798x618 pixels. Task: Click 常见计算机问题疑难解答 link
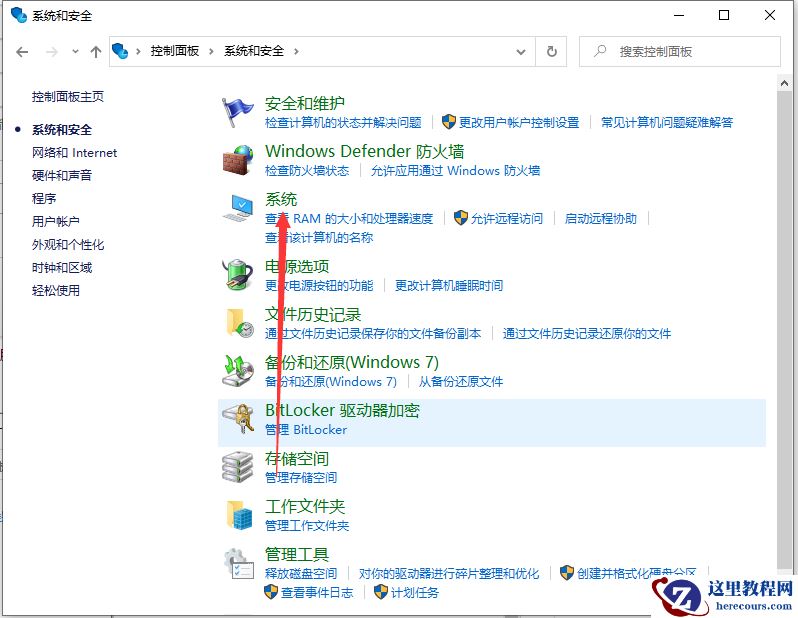click(667, 123)
